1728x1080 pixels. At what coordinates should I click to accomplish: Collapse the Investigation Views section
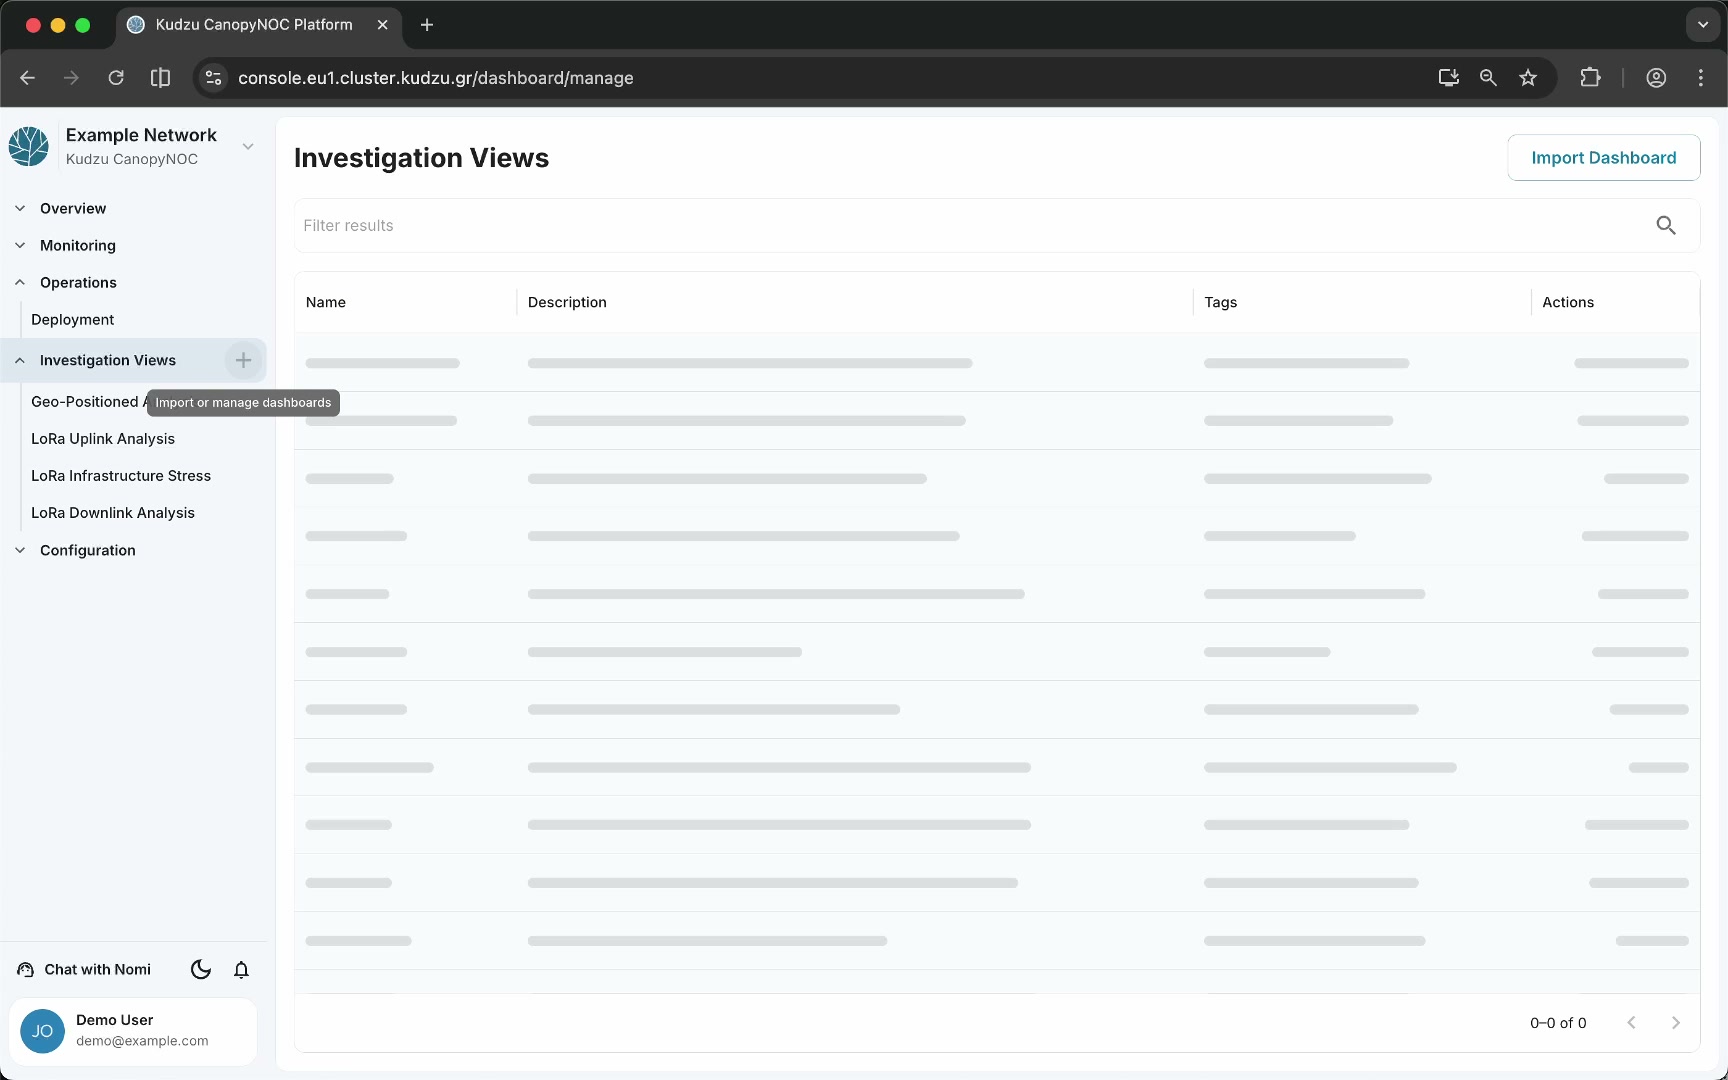(x=20, y=360)
